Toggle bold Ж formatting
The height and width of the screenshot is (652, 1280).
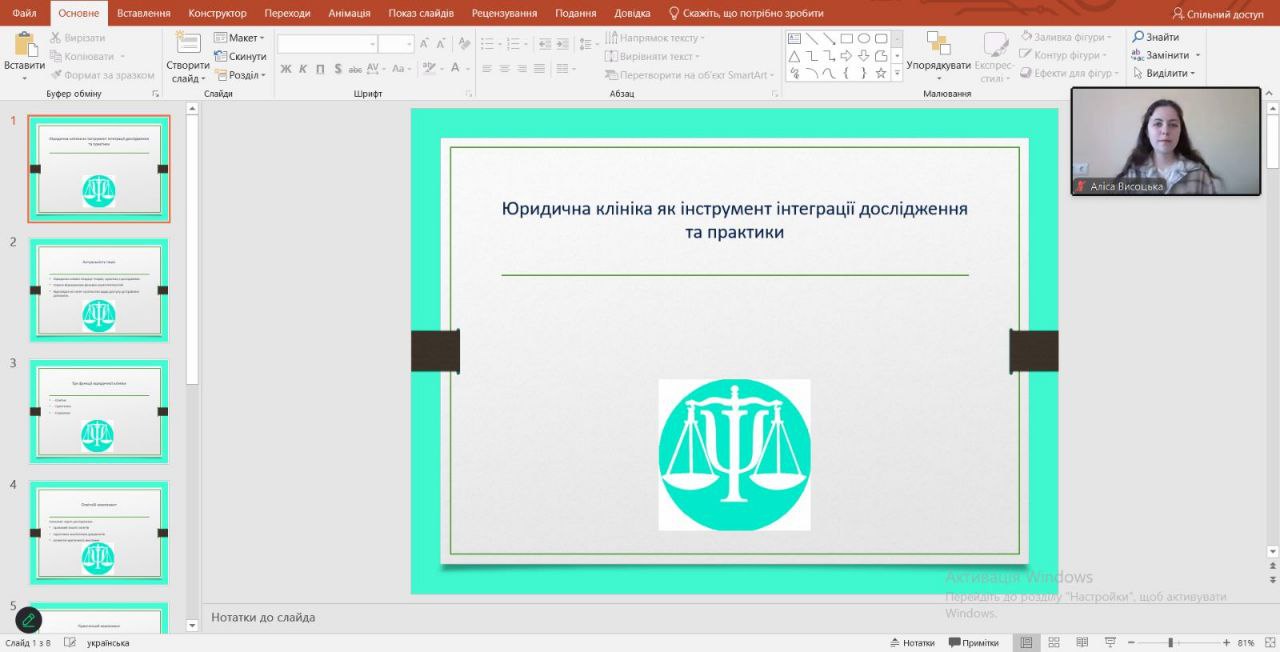pos(286,69)
